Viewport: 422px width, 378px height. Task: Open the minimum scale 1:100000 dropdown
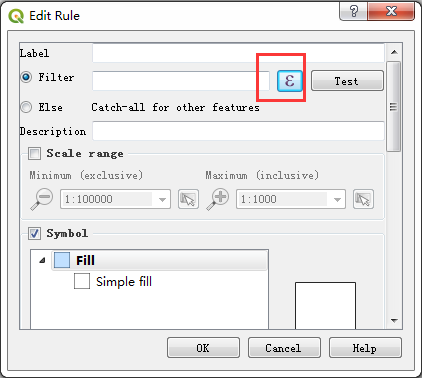(x=115, y=199)
